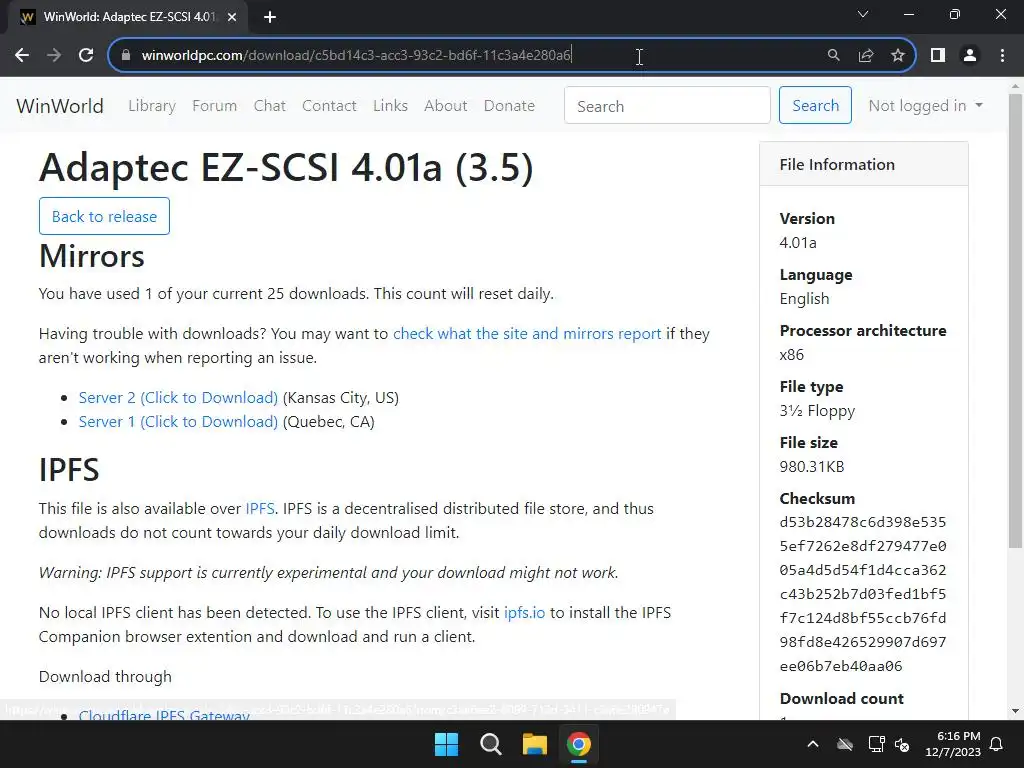
Task: Download from Server 1 (Quebec)
Action: [178, 422]
